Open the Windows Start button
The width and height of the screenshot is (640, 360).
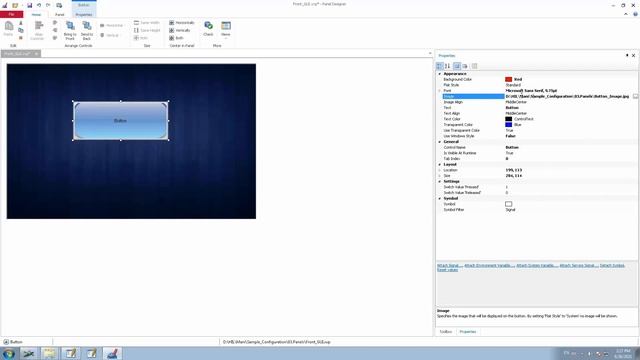click(8, 353)
